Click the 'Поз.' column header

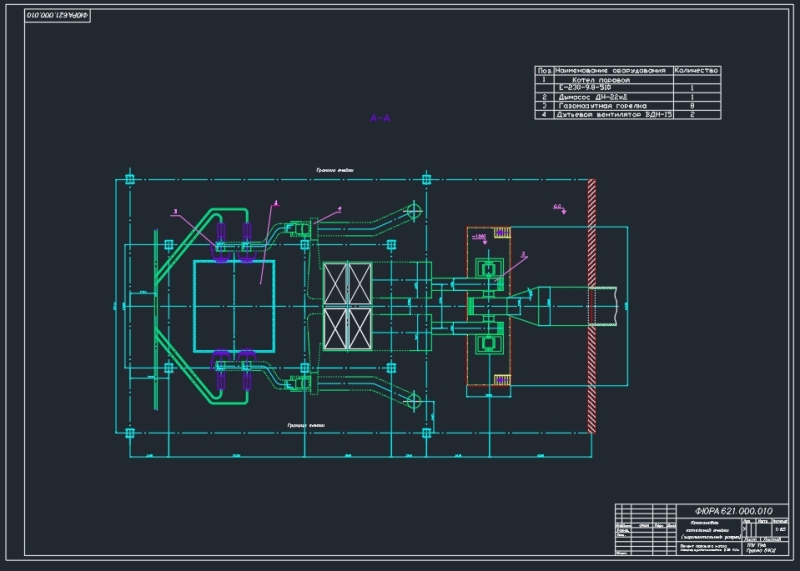(544, 70)
